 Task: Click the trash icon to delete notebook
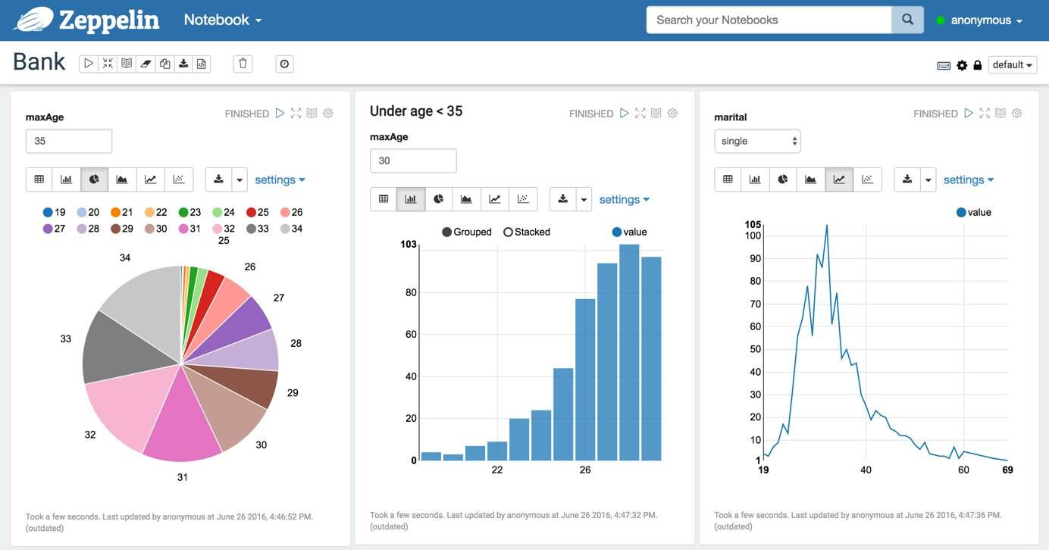pos(243,64)
